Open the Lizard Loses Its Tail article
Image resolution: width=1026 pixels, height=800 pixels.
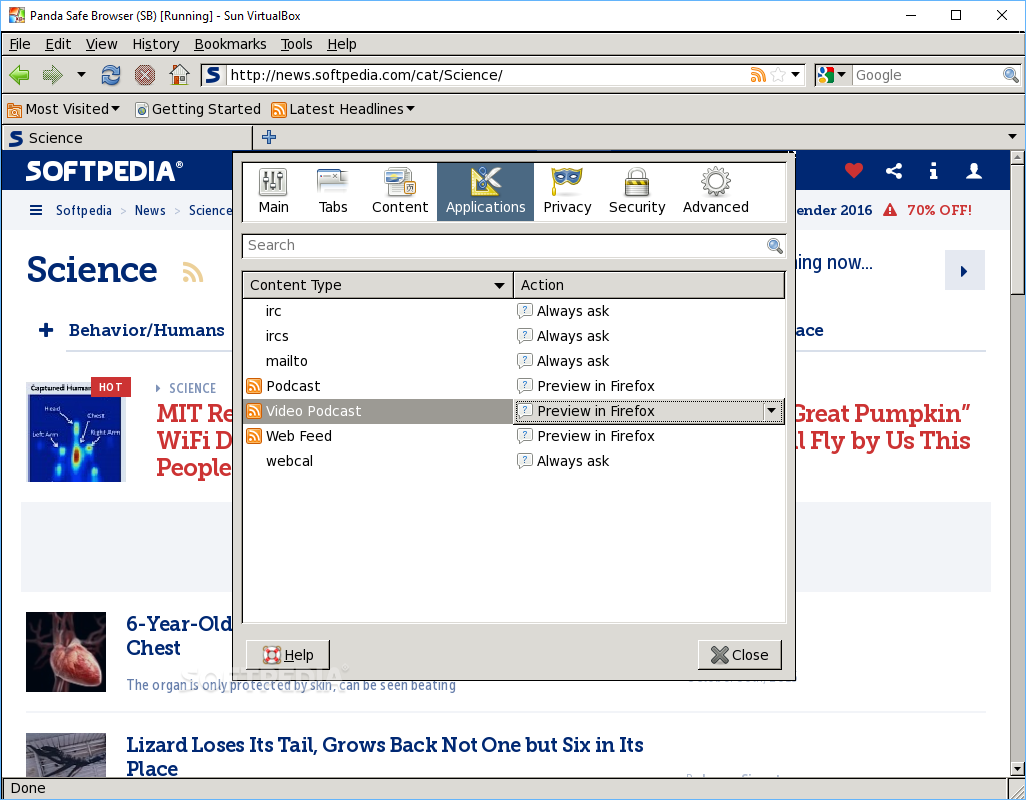(385, 756)
